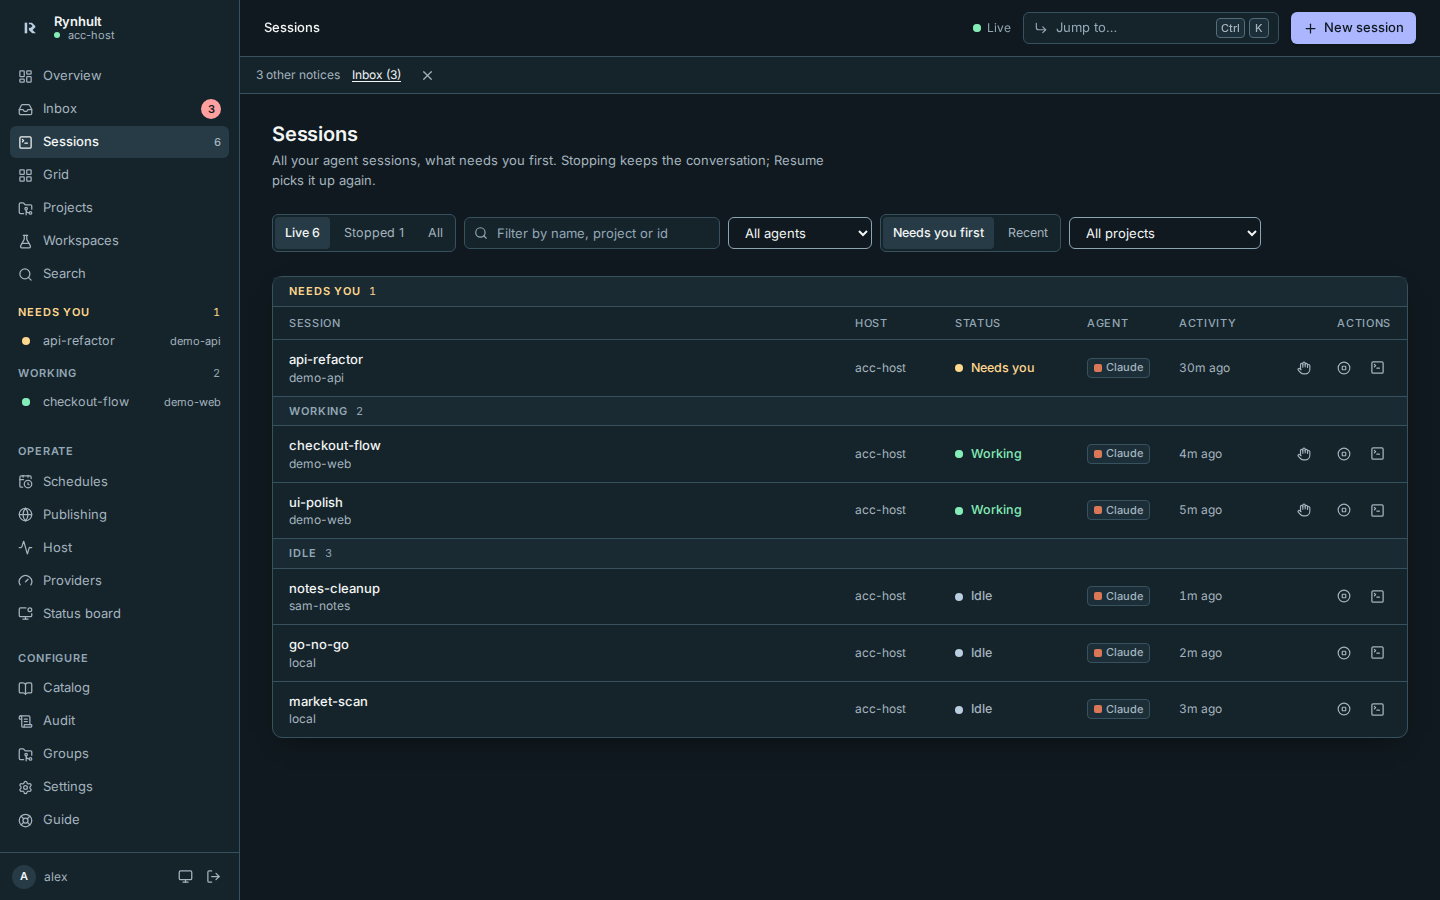Open terminal for the checkout-flow session
This screenshot has height=900, width=1440.
click(x=1377, y=454)
